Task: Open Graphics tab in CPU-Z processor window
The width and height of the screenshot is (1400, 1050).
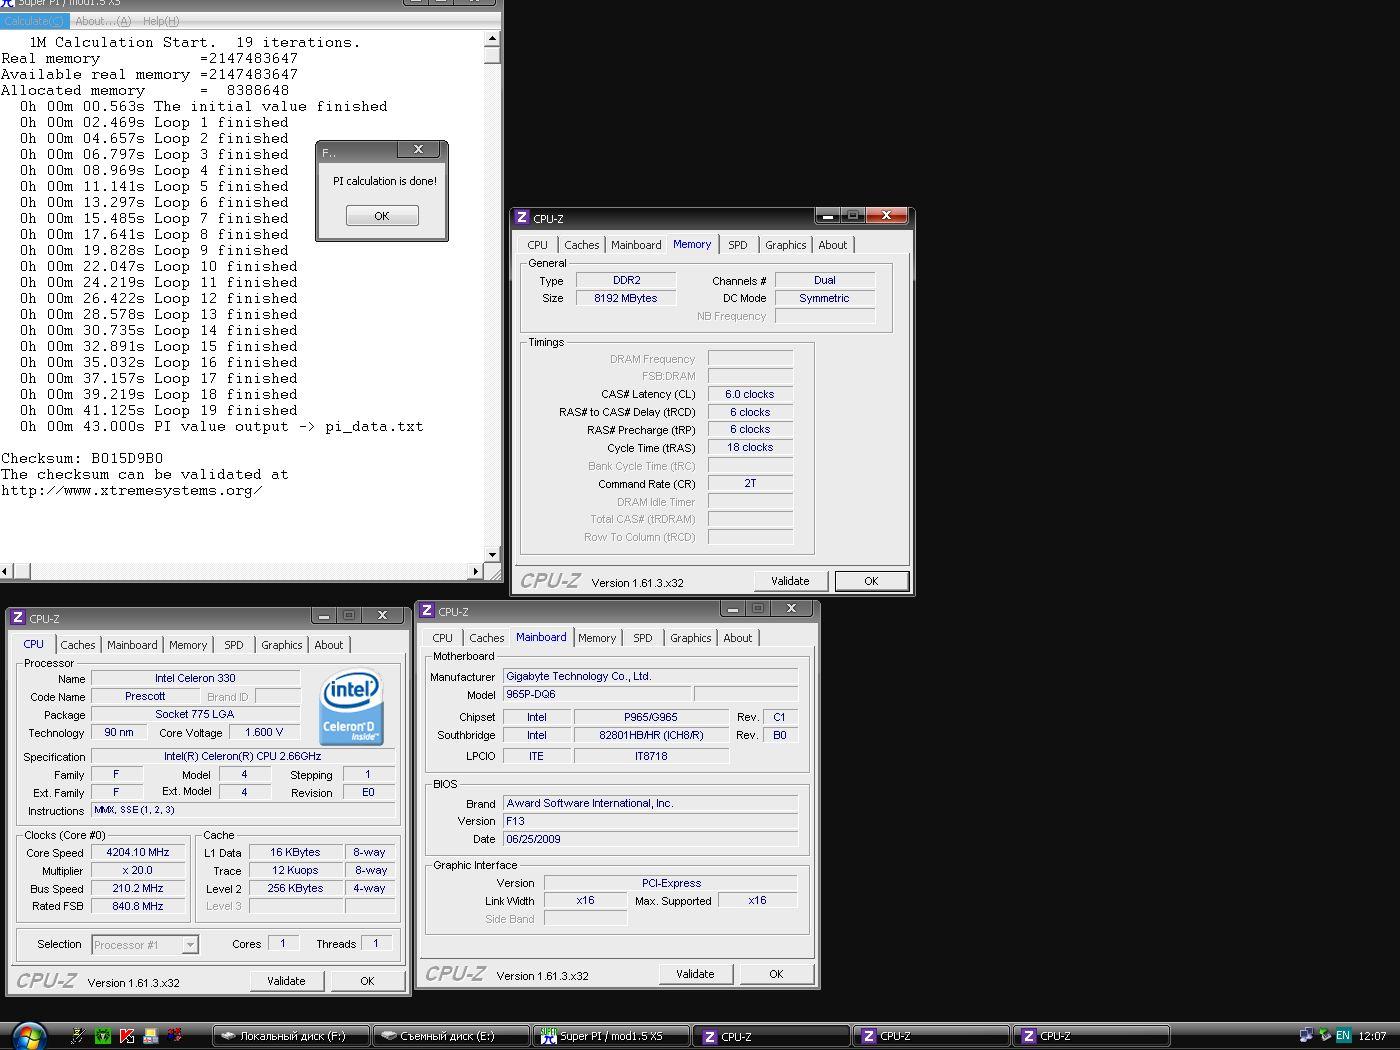Action: click(x=282, y=645)
